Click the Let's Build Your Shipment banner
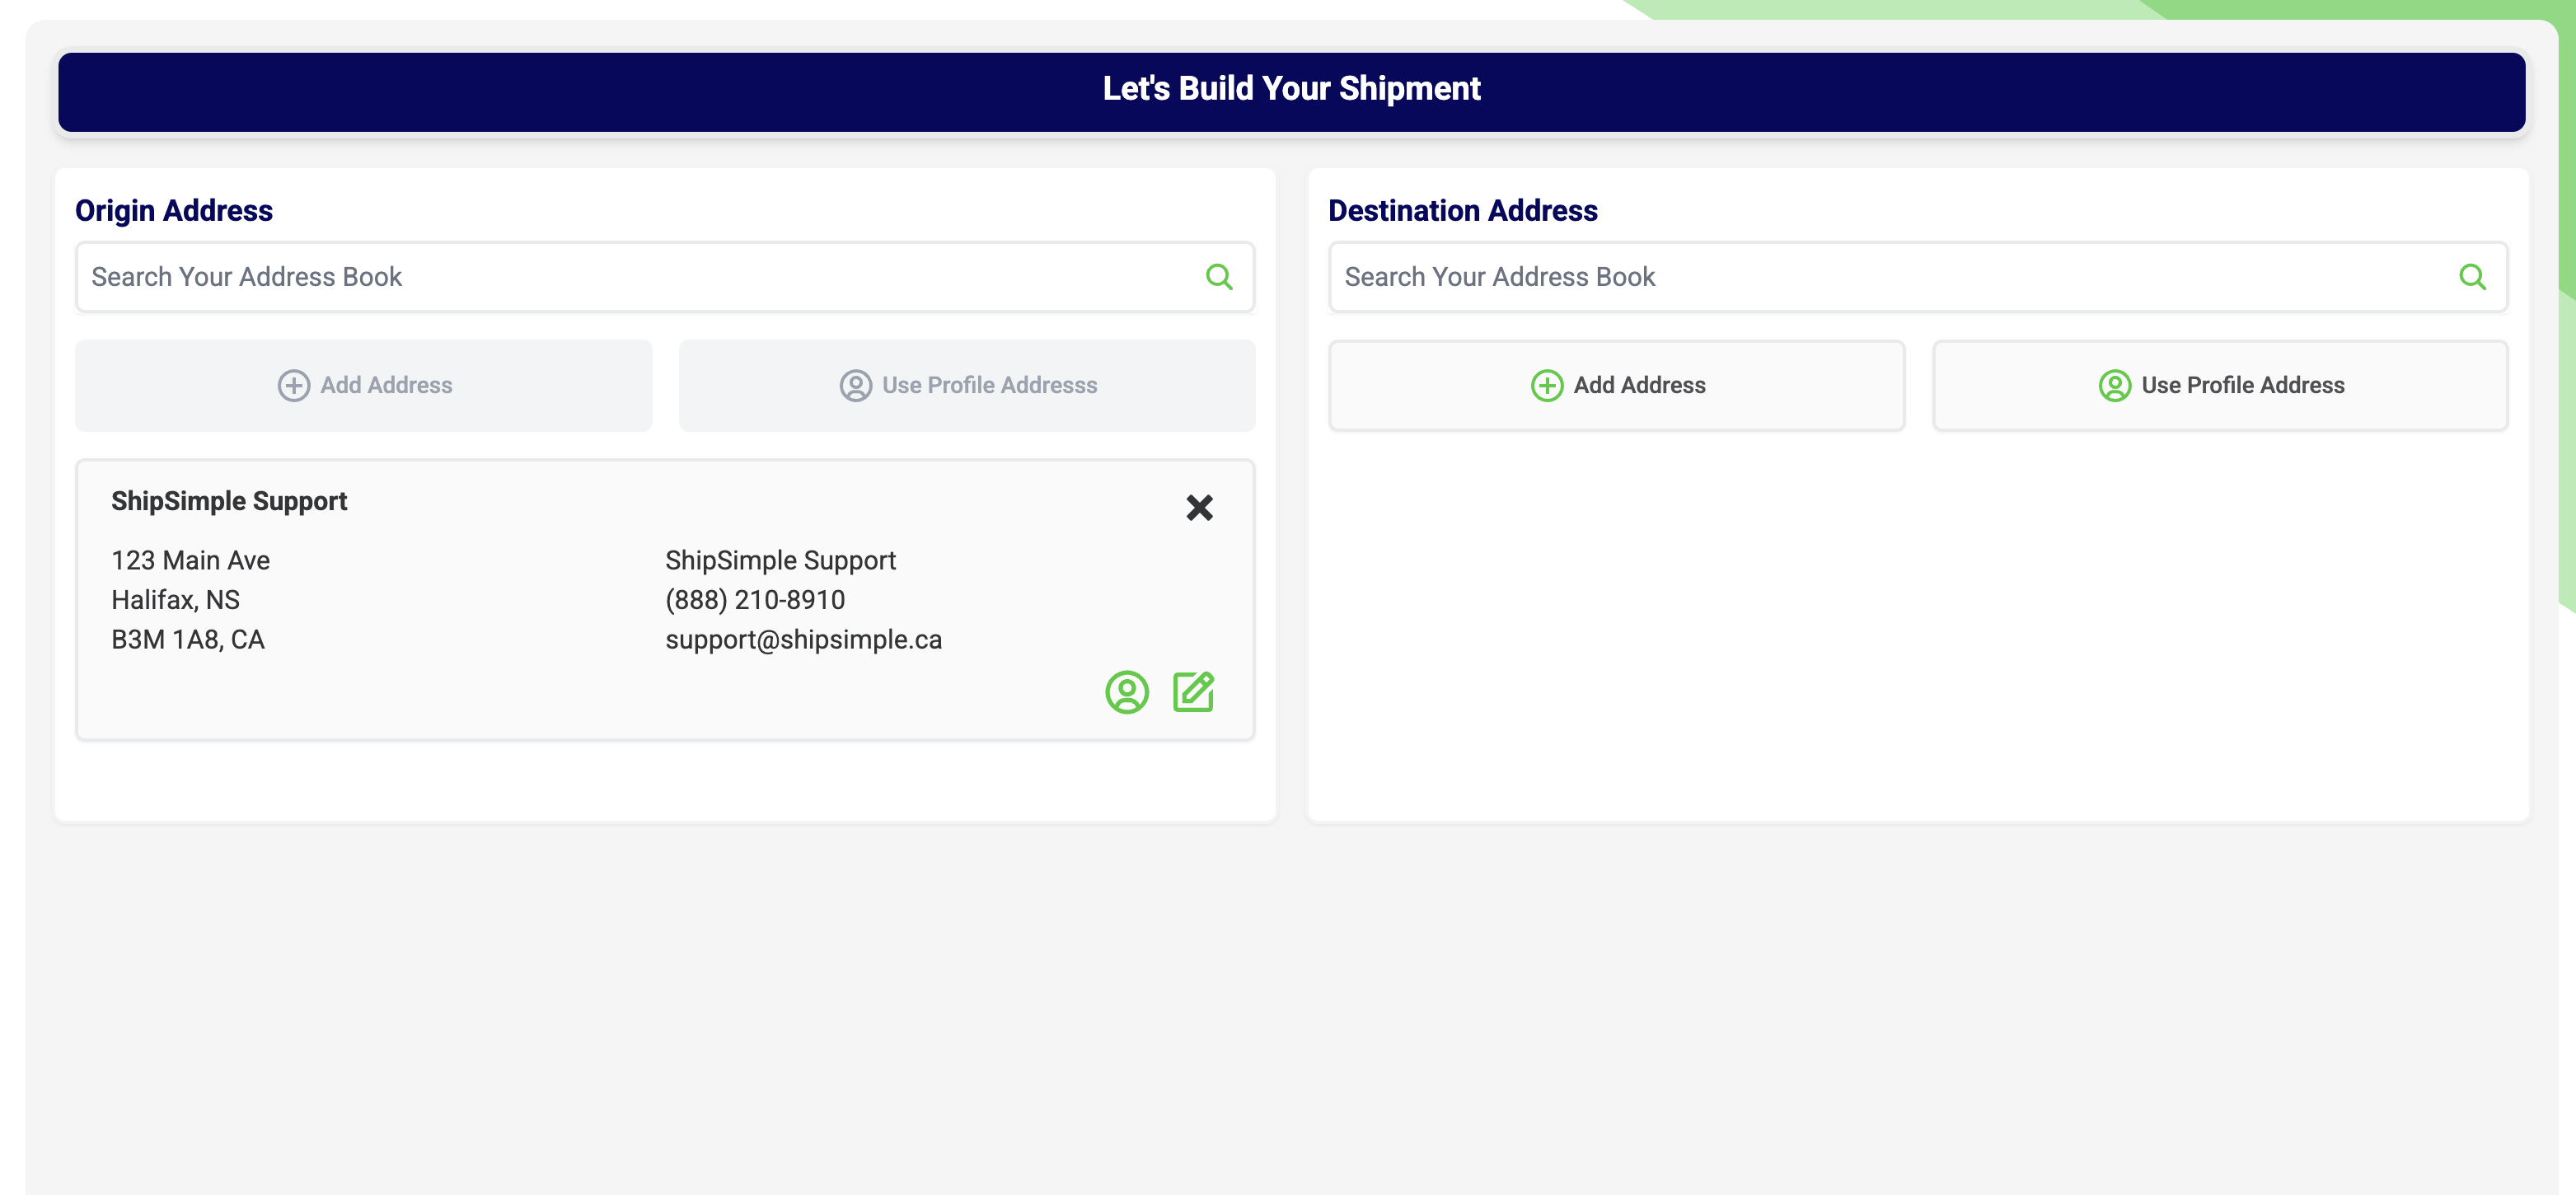 pyautogui.click(x=1291, y=91)
